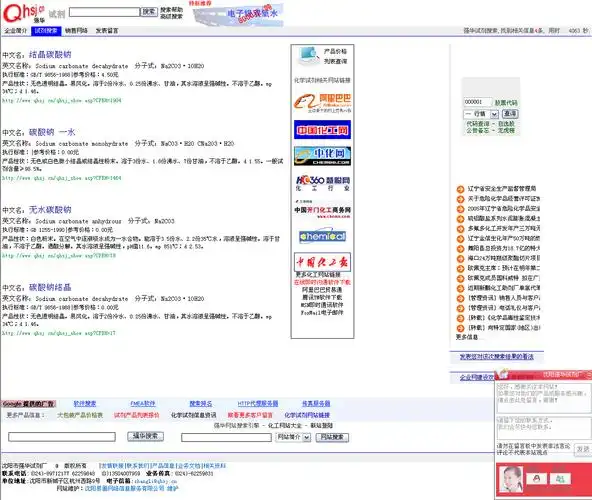Click the 强华搜索 button
Screen dimensions: 592x500
(x=145, y=436)
